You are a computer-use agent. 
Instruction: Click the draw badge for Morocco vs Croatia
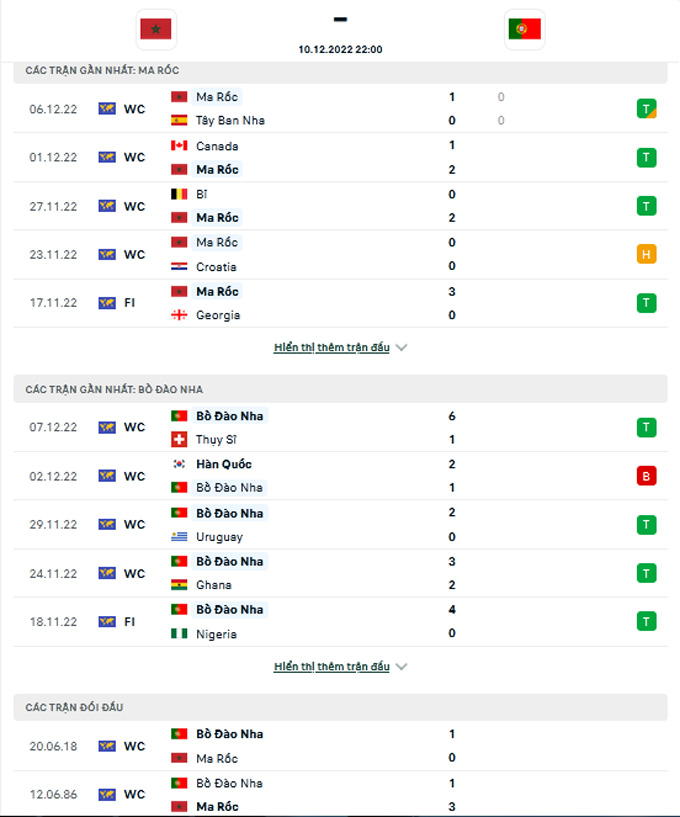646,254
